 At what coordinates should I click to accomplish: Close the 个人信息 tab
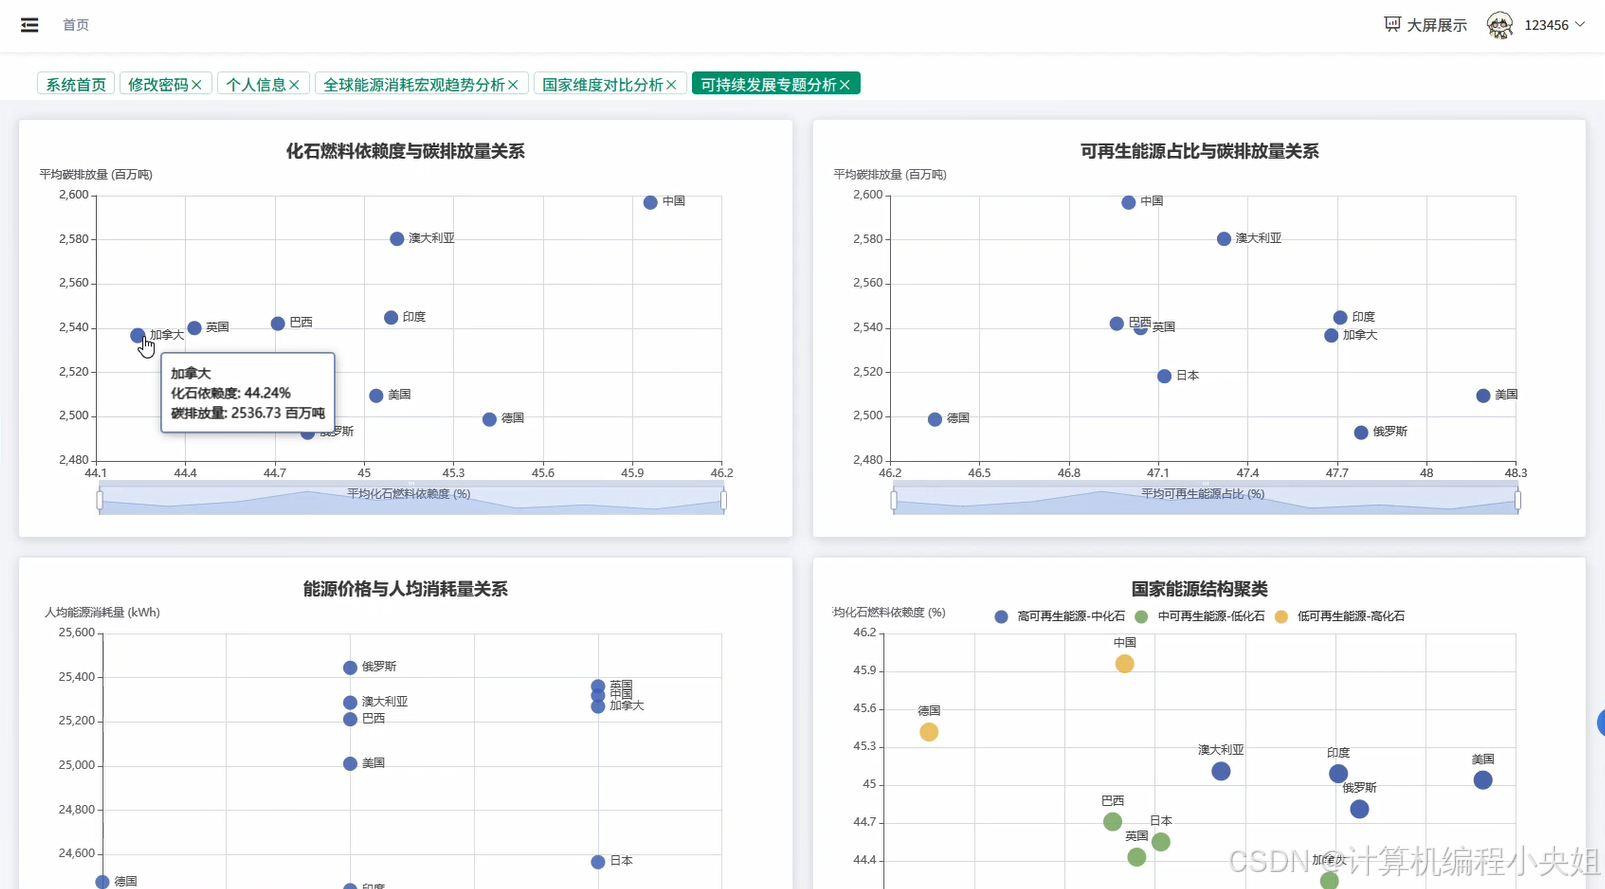(x=294, y=85)
